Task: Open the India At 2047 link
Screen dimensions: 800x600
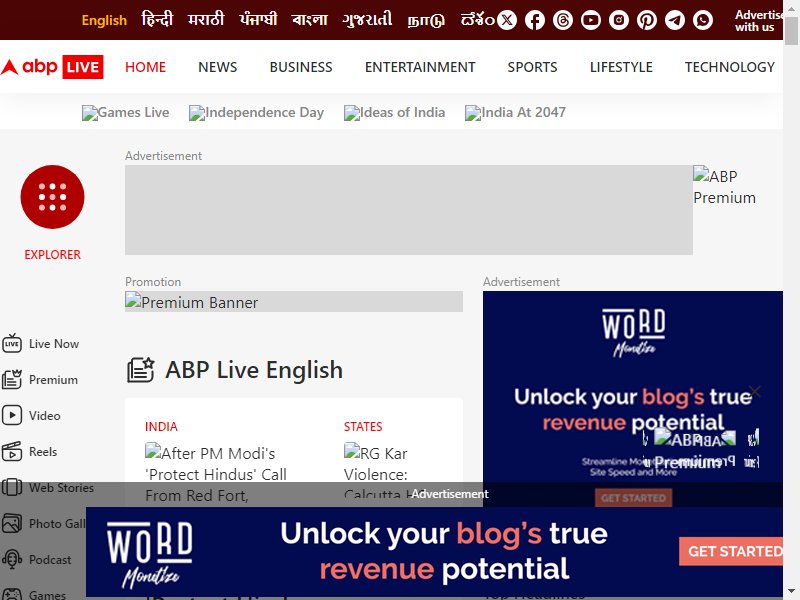Action: click(515, 112)
